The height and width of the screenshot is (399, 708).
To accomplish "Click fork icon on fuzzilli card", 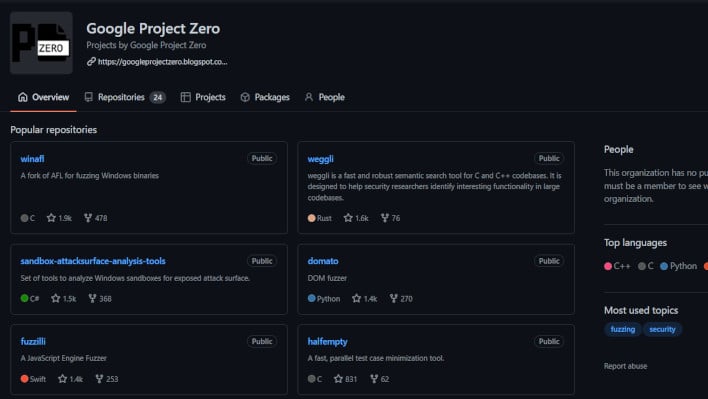I will [x=99, y=379].
